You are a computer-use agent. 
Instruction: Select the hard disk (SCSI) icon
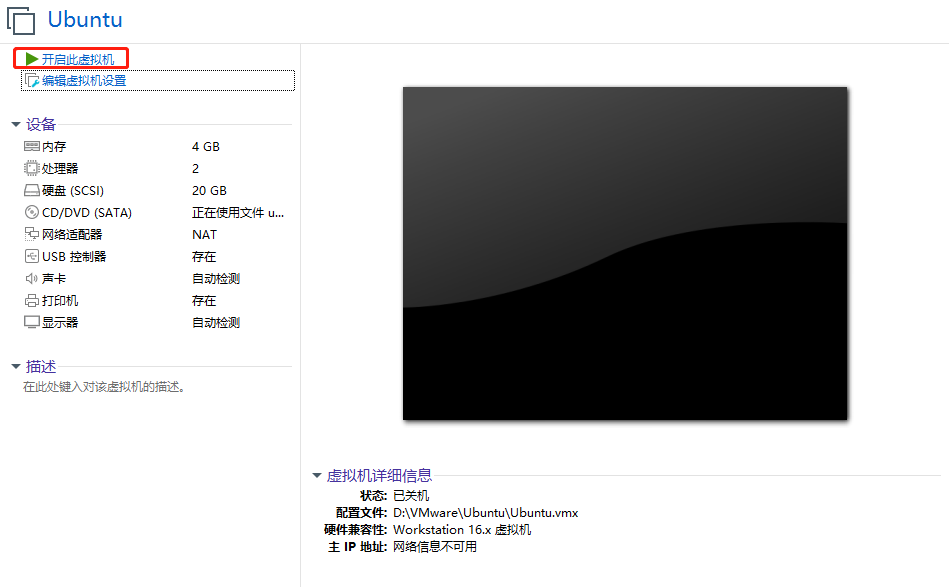[x=31, y=191]
